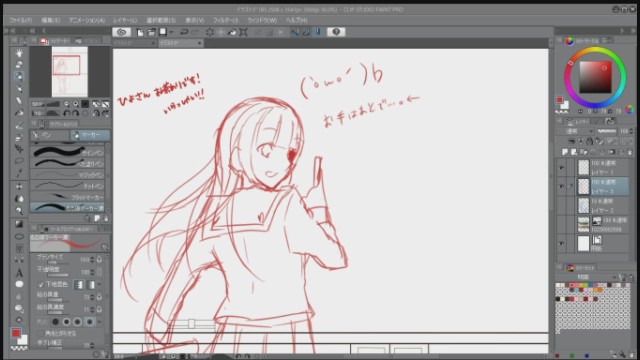Hide the Paper layer with its eye icon

point(562,244)
